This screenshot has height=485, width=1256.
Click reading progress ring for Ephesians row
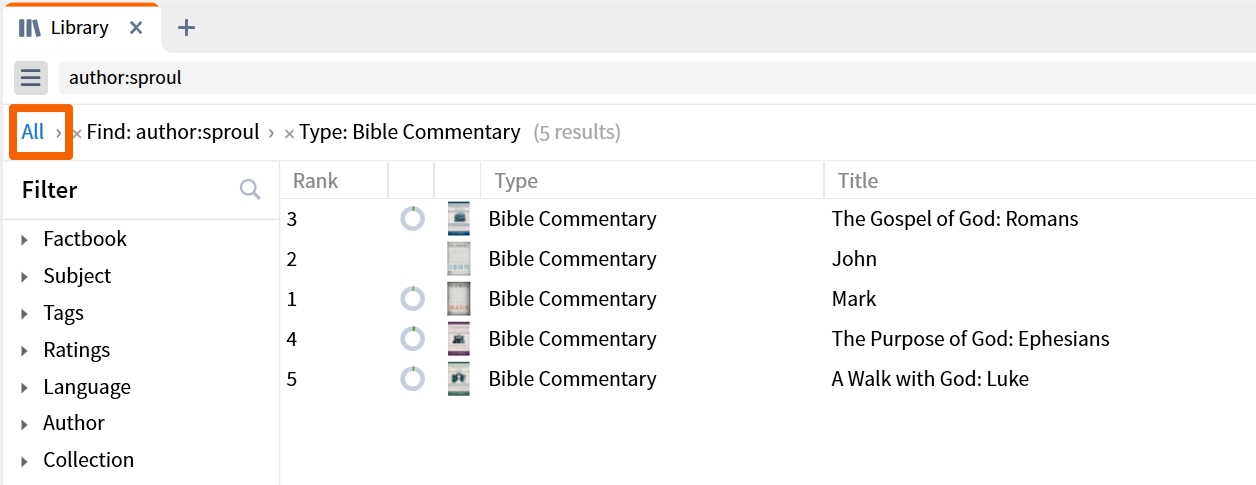click(x=412, y=339)
